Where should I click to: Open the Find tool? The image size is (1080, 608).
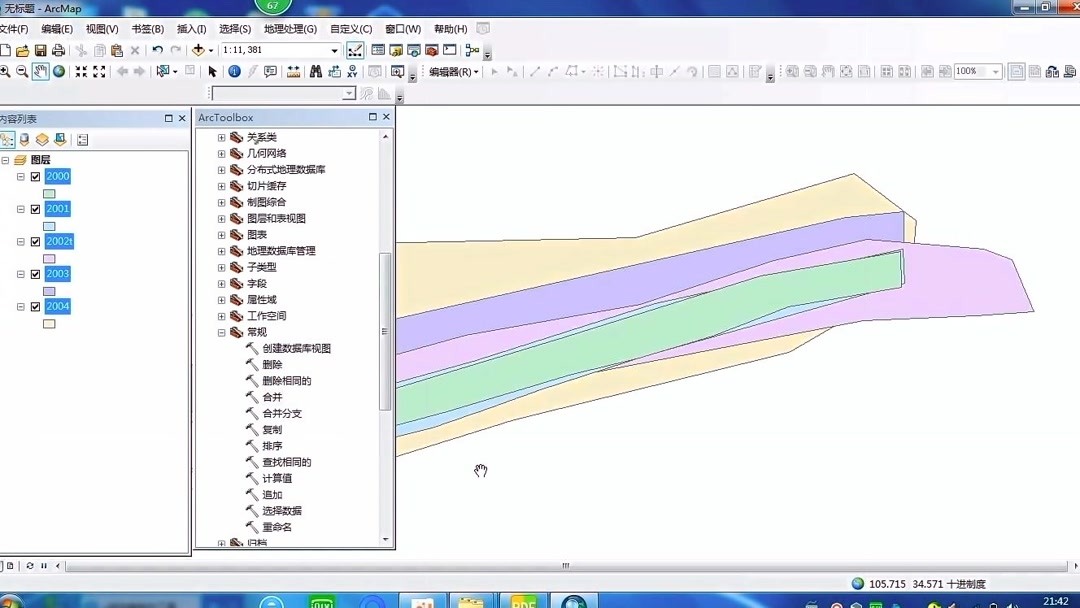(315, 71)
